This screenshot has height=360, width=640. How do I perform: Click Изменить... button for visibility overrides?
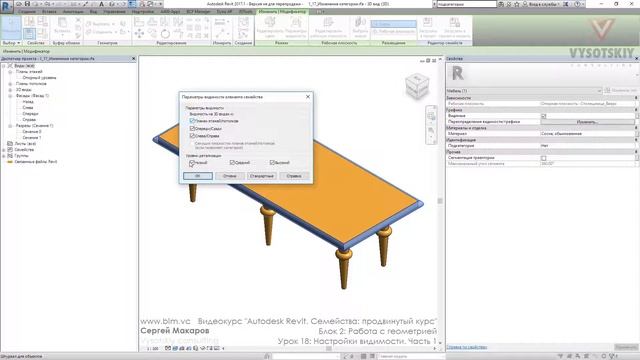(x=587, y=122)
